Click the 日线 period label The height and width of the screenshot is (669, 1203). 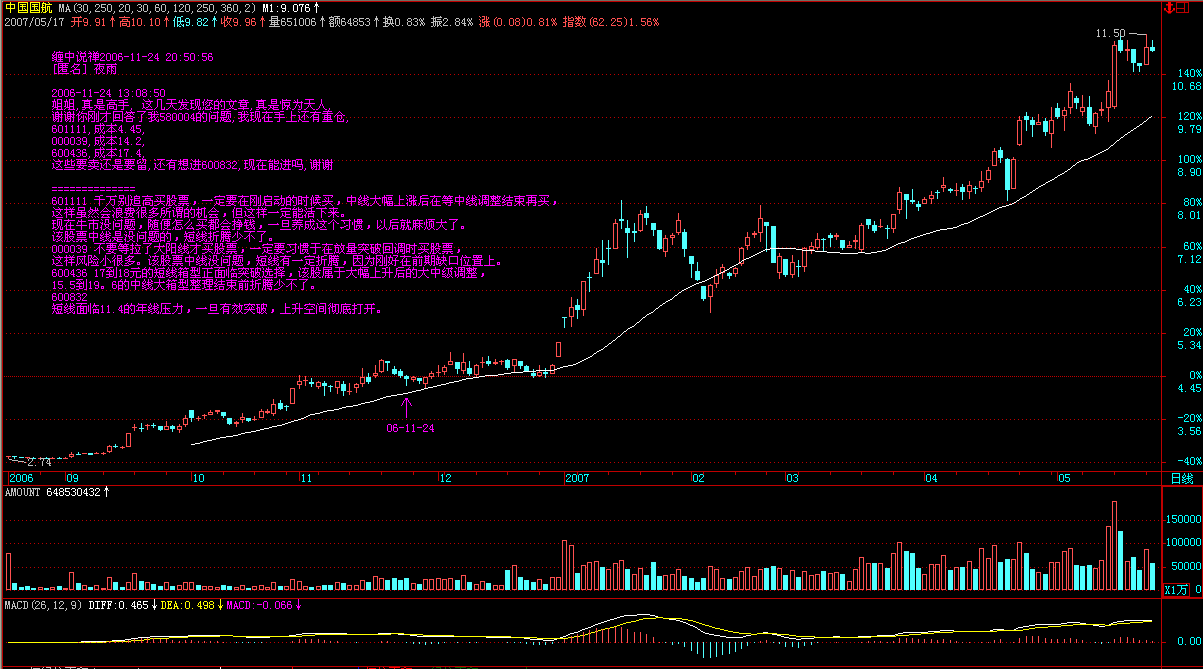(1181, 479)
